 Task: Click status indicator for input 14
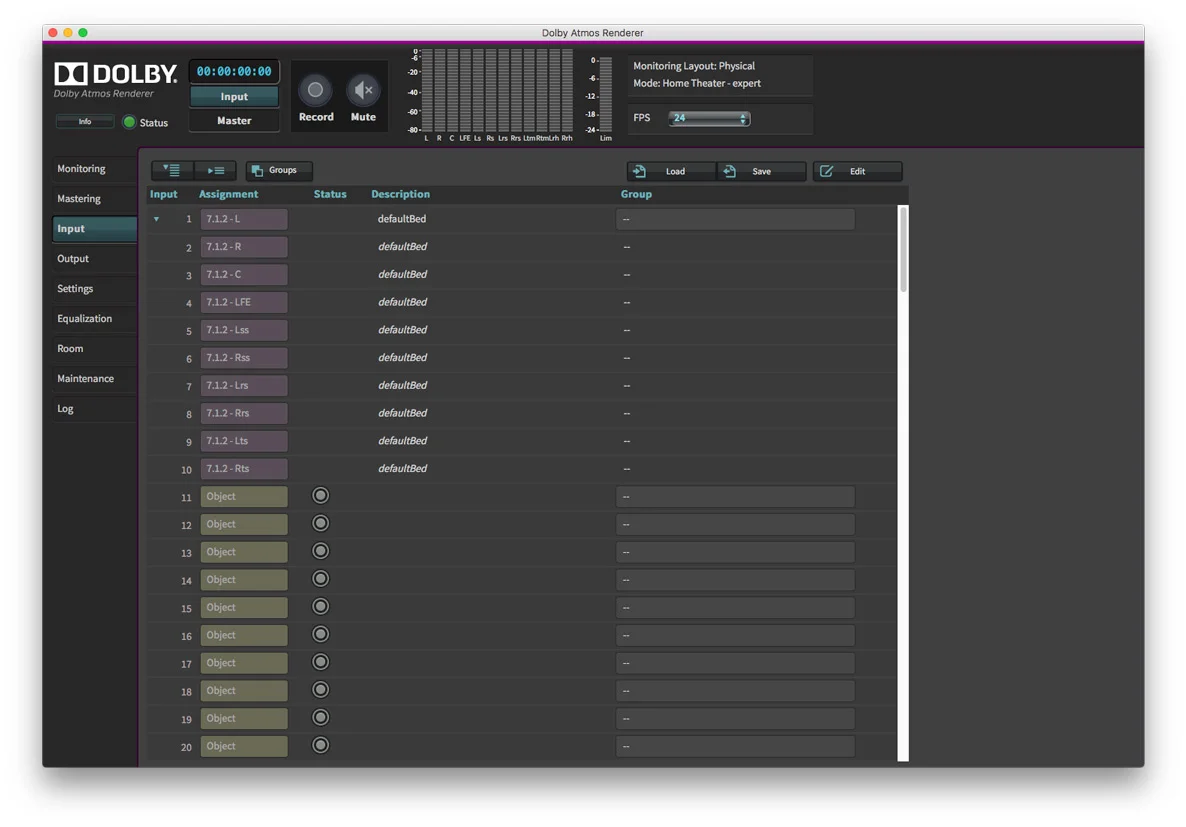(321, 579)
